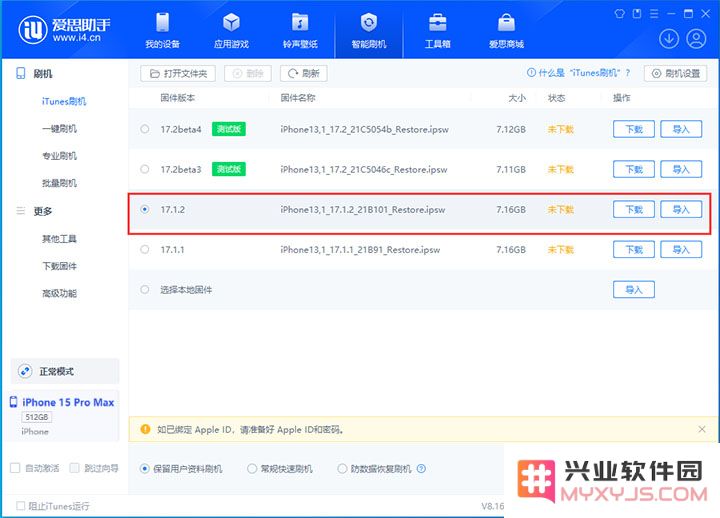720x518 pixels.
Task: Enable the 跳过向导 checkbox
Action: 74,468
